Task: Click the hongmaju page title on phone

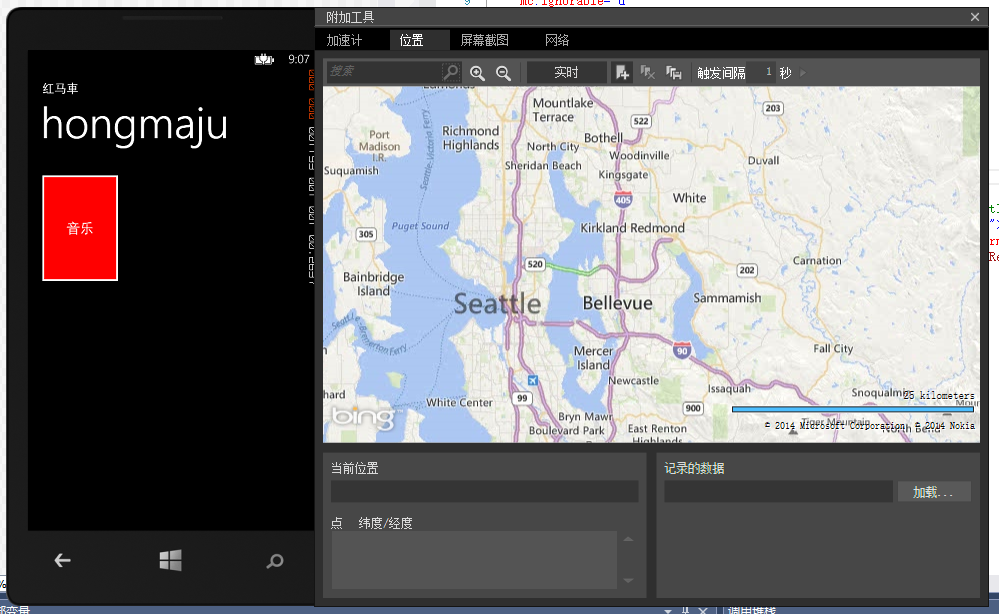Action: coord(134,125)
